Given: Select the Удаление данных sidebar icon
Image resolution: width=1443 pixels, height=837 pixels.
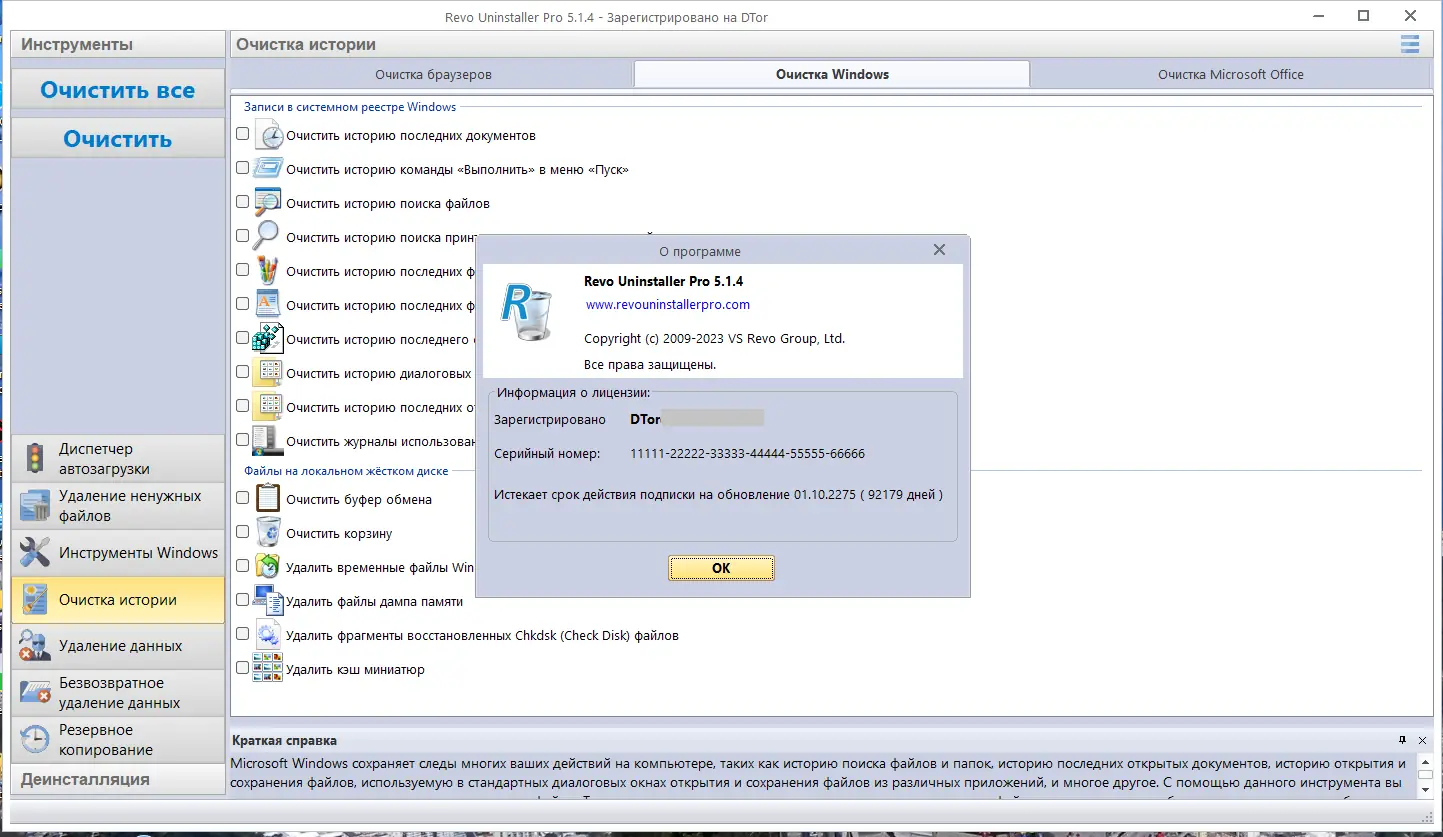Looking at the screenshot, I should 33,645.
